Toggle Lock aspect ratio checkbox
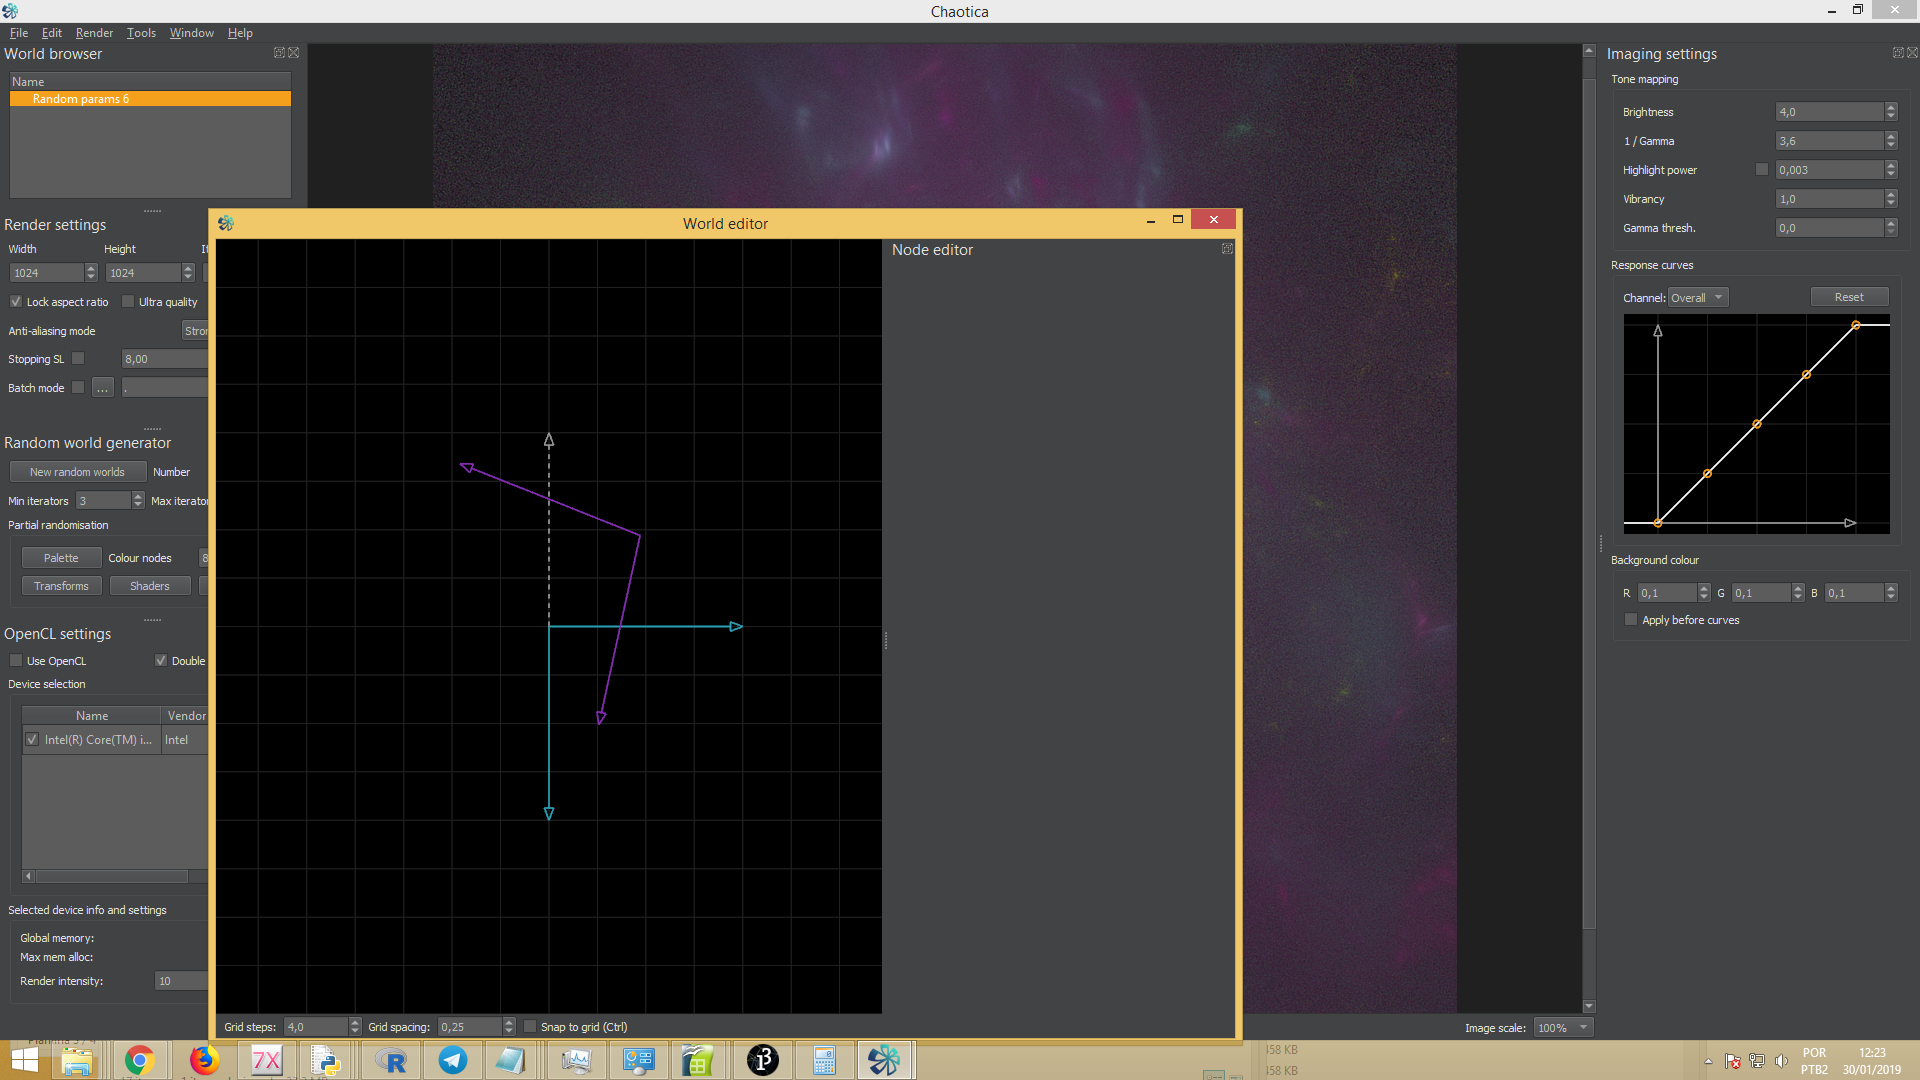Screen dimensions: 1920x1080 click(x=16, y=301)
